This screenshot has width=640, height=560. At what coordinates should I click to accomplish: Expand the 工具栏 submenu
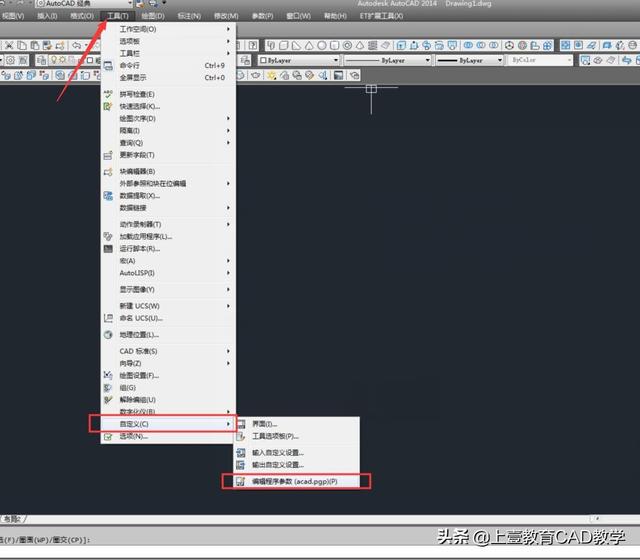tap(168, 53)
